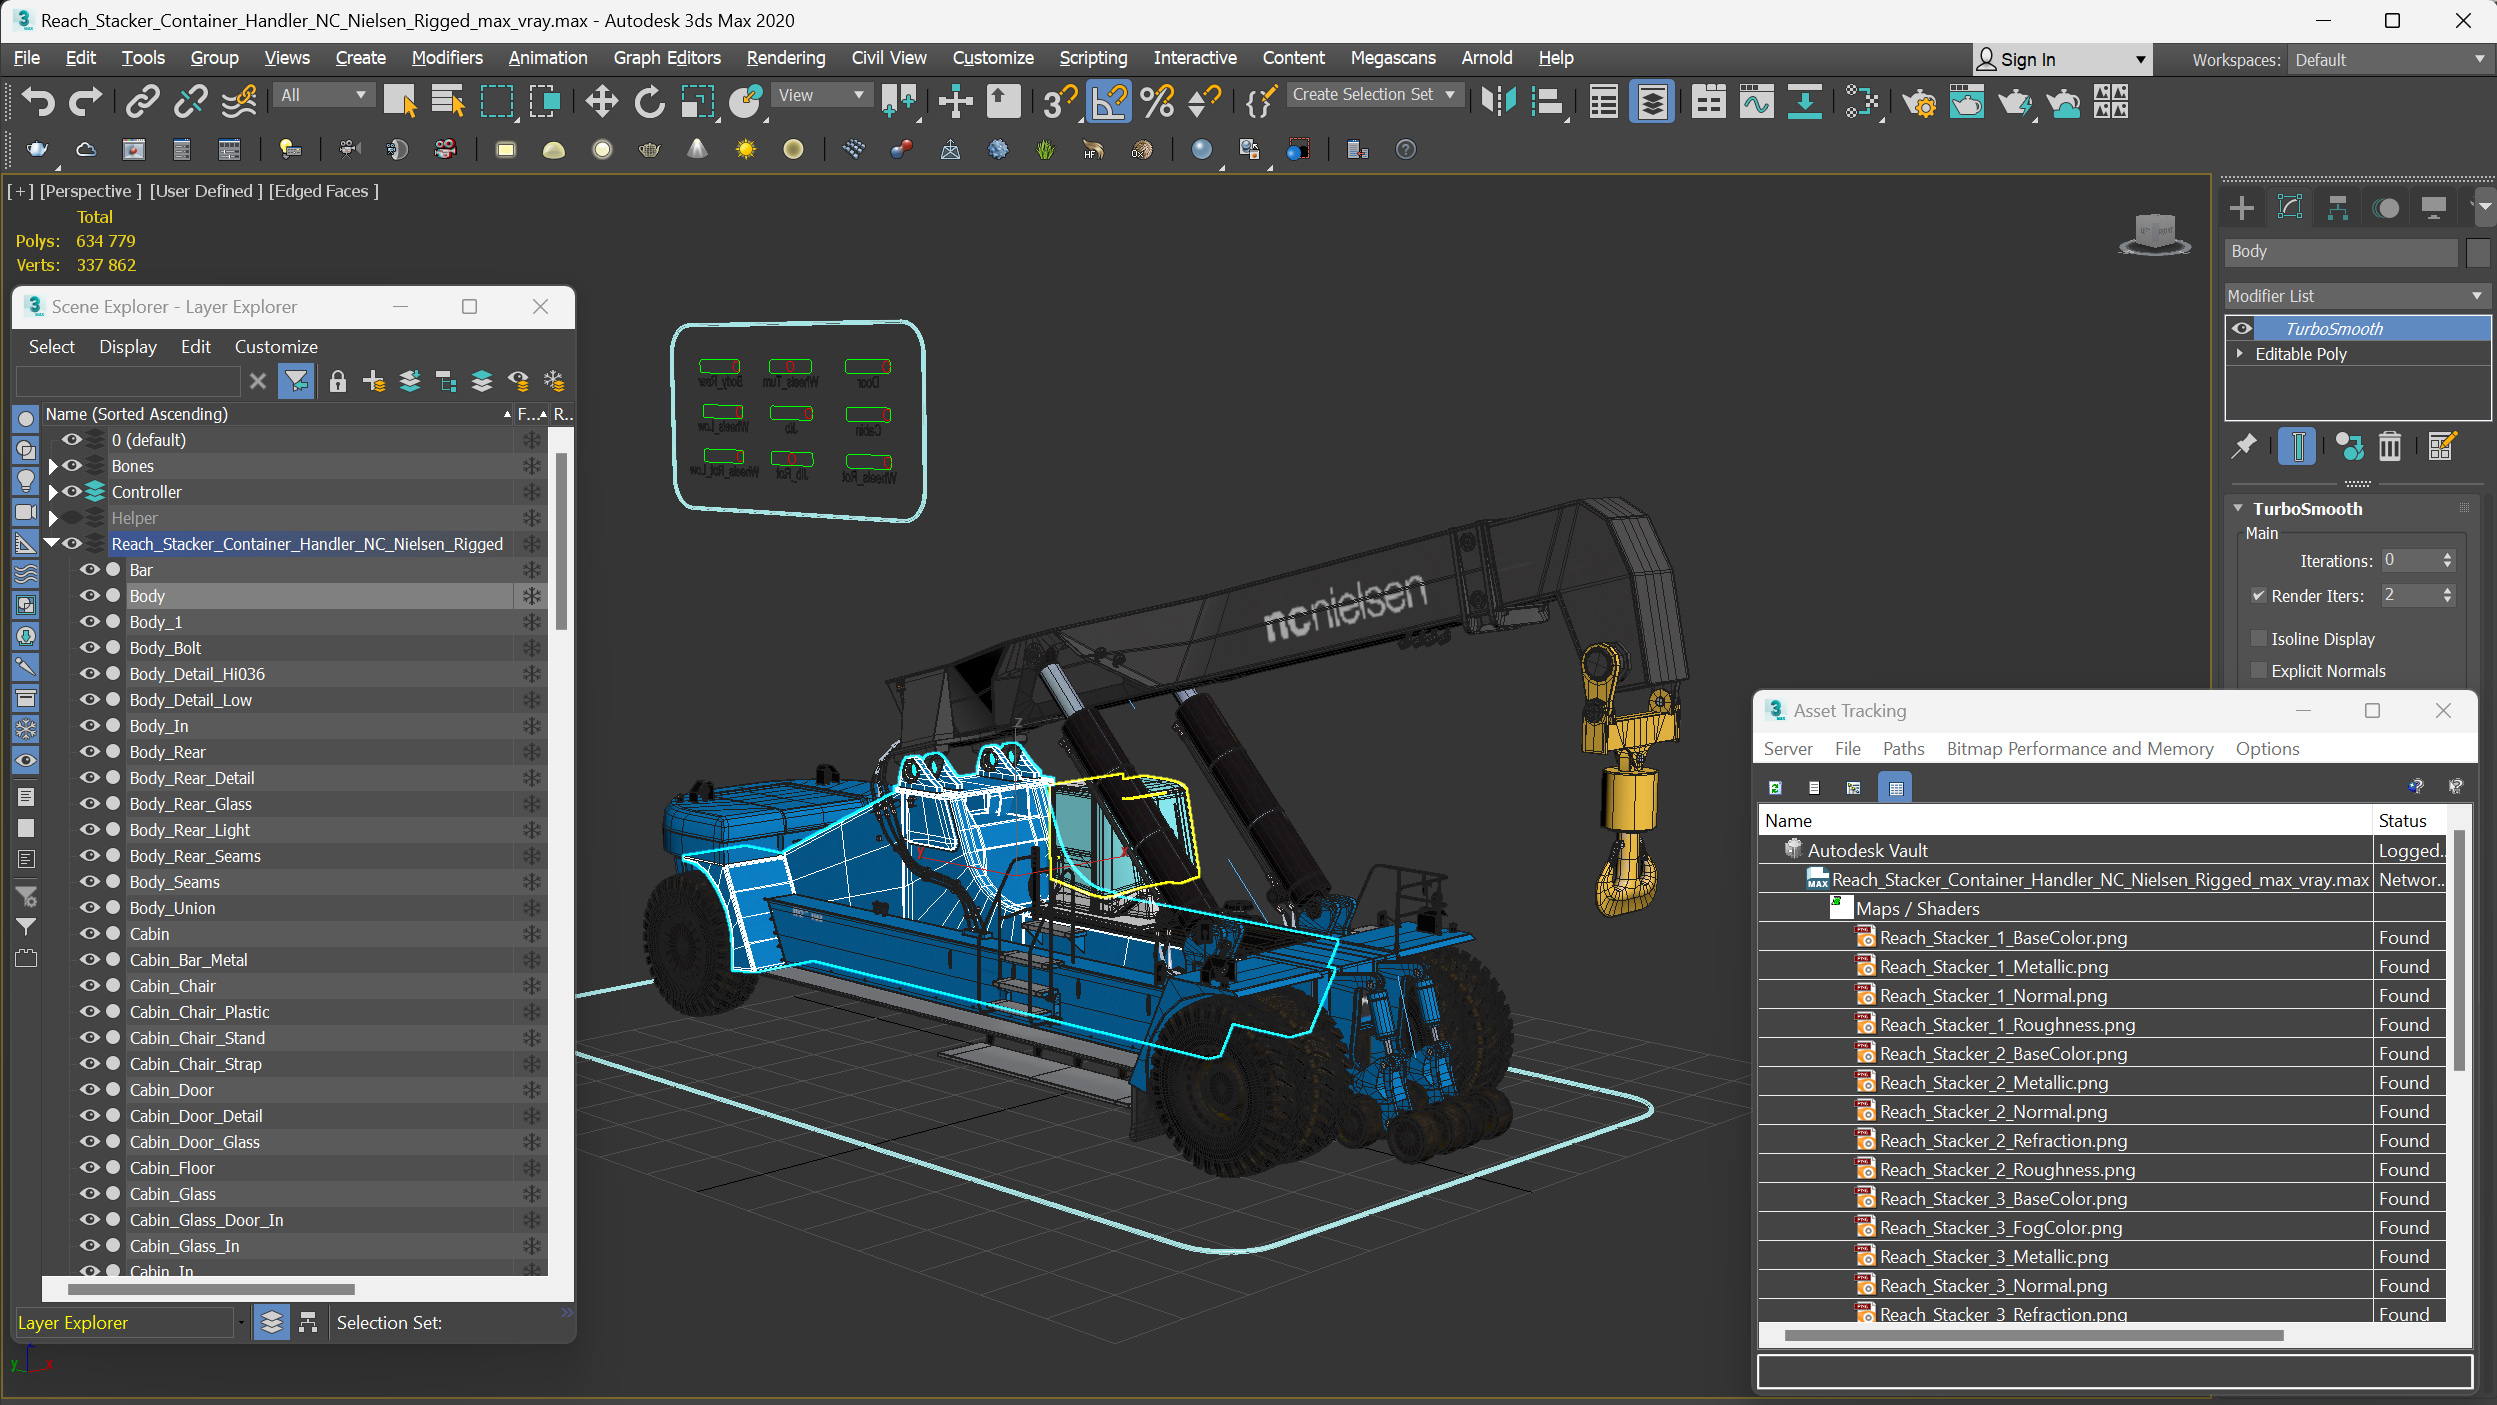Click the Redo arrow icon
The height and width of the screenshot is (1405, 2497).
[x=85, y=101]
